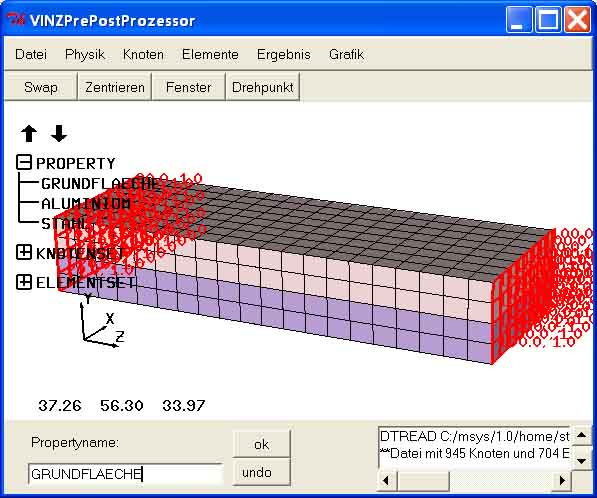Click the down arrow icon above tree

pyautogui.click(x=59, y=134)
